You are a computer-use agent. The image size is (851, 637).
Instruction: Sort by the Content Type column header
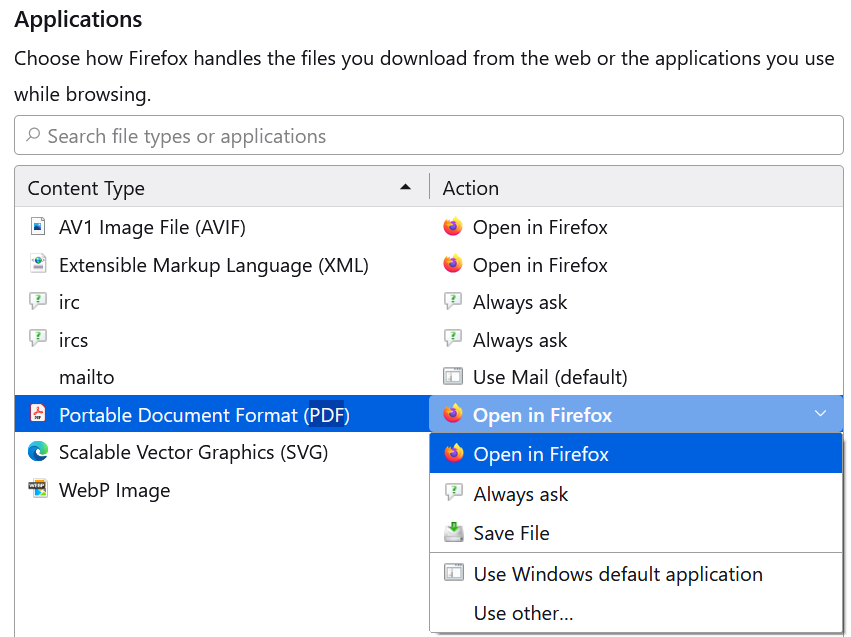click(220, 188)
